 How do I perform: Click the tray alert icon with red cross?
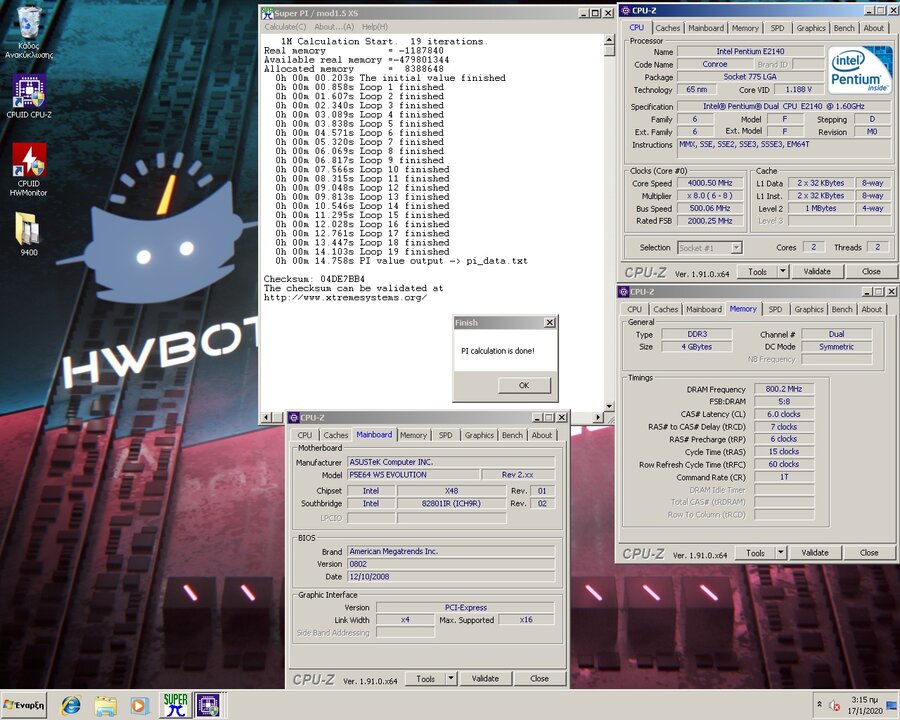pyautogui.click(x=835, y=705)
